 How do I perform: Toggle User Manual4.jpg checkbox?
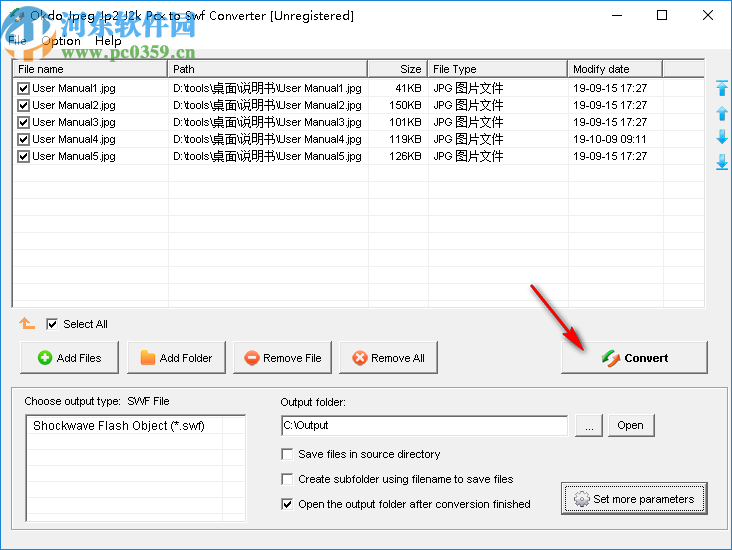pyautogui.click(x=23, y=139)
